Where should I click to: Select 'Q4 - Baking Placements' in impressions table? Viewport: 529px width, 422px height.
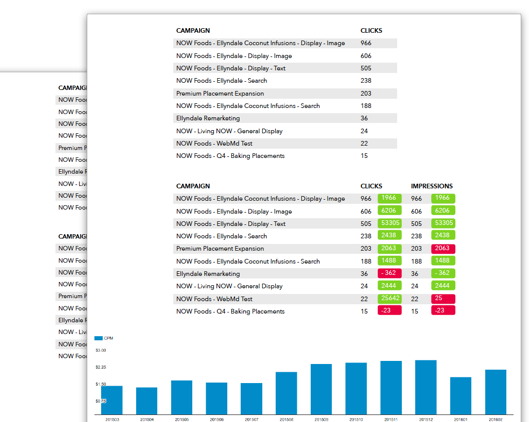[x=230, y=311]
